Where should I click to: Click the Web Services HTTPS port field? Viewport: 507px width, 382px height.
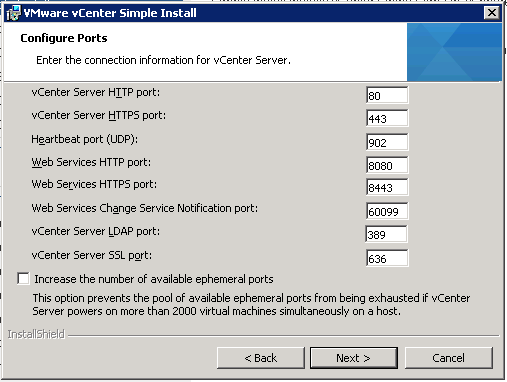point(387,187)
